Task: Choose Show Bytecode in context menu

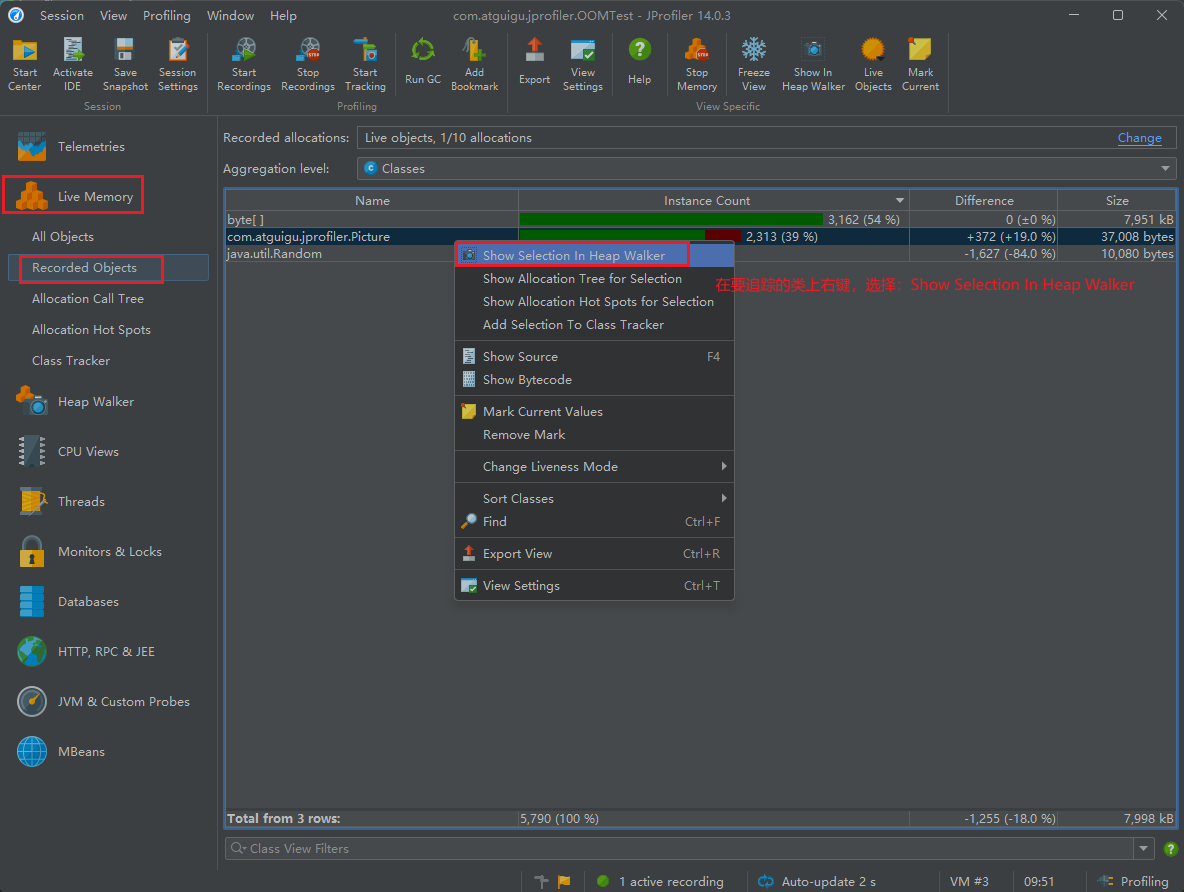Action: pyautogui.click(x=594, y=380)
